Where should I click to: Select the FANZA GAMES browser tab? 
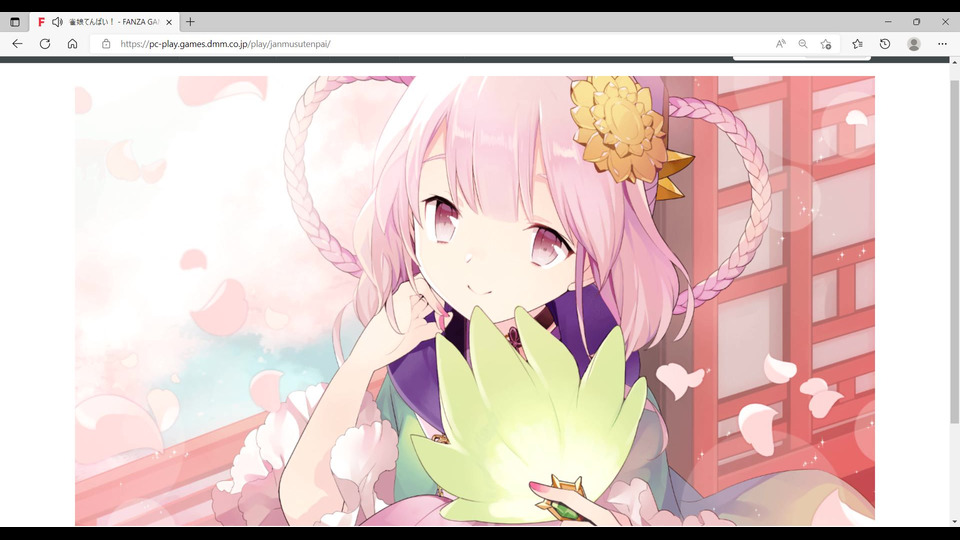click(x=105, y=22)
